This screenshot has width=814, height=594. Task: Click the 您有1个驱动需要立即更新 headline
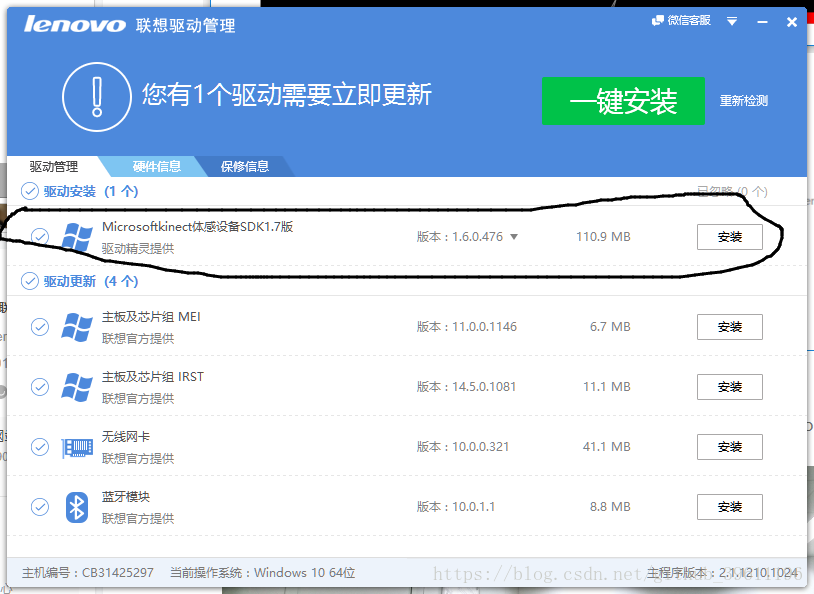(x=287, y=95)
